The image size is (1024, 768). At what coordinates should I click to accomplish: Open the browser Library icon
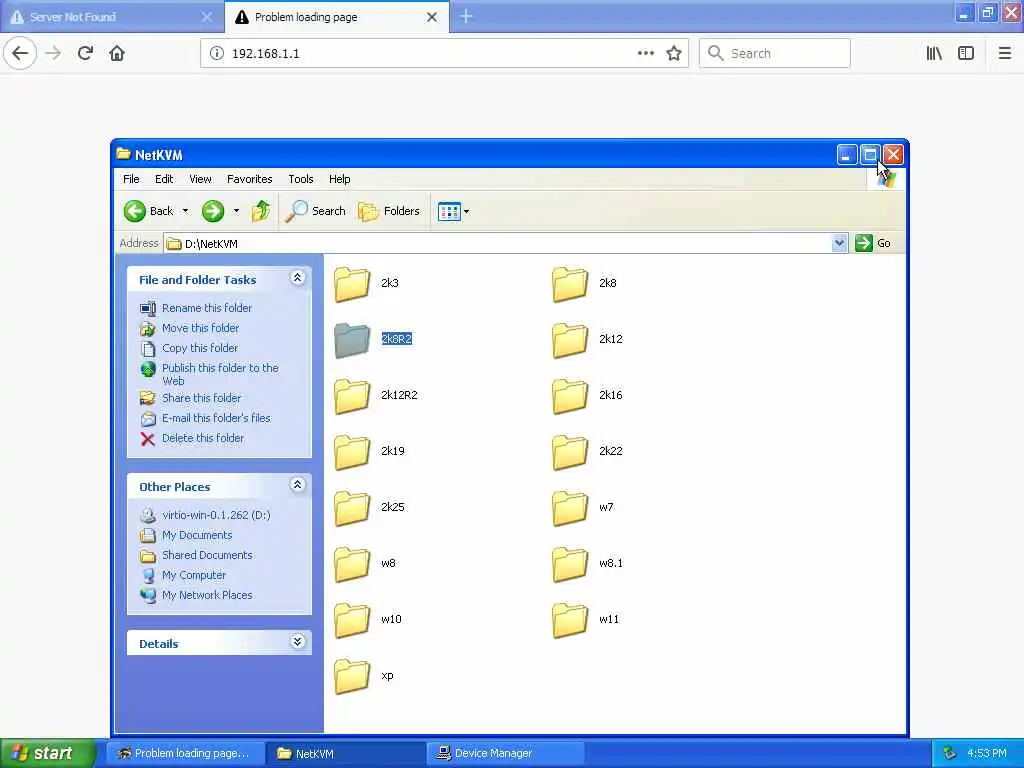(x=934, y=54)
